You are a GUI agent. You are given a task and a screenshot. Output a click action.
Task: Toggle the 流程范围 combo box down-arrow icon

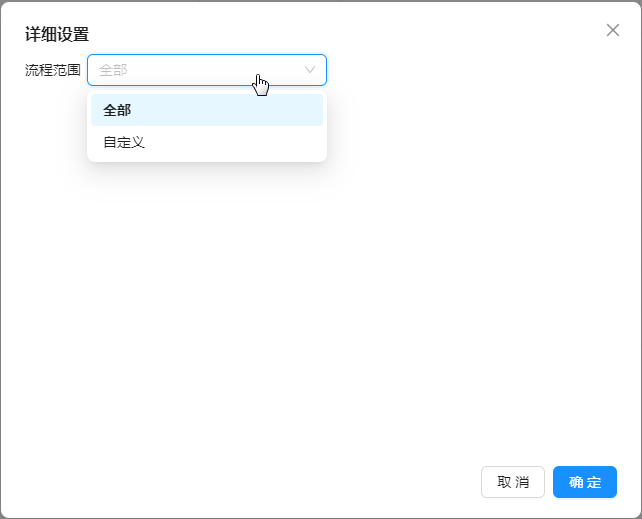(310, 70)
